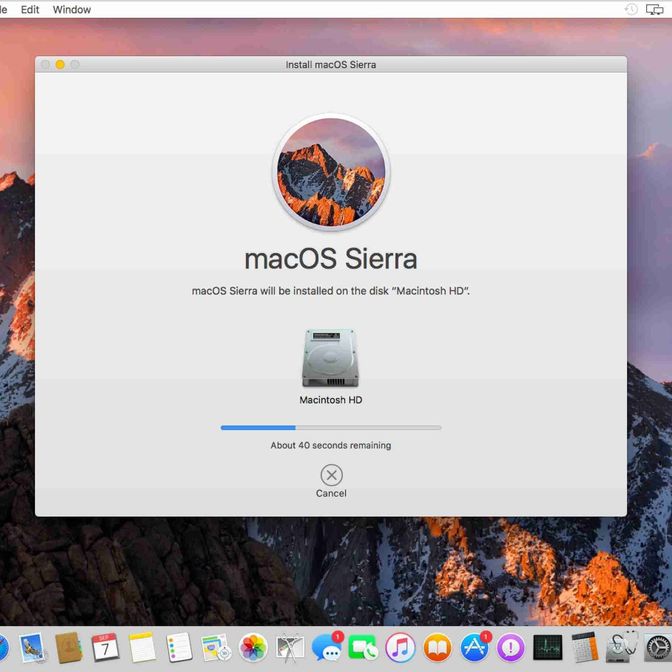
Task: Open Feedback Assistant in the Dock
Action: pyautogui.click(x=511, y=648)
